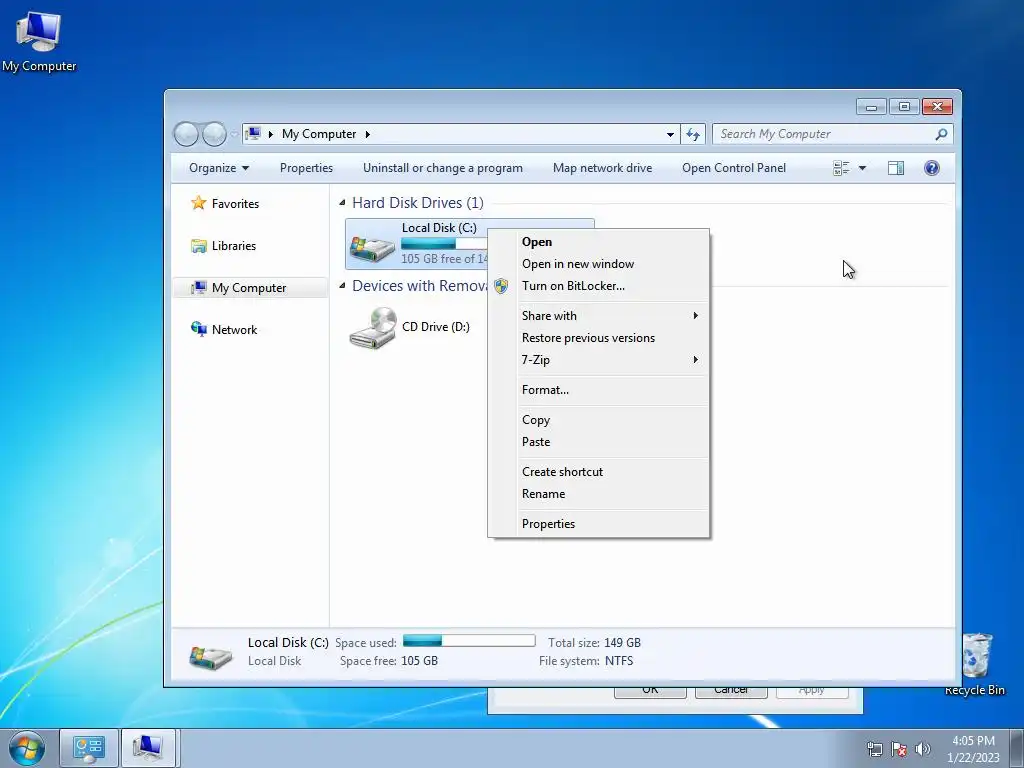Select the My Computer taskbar button
The height and width of the screenshot is (768, 1024).
pos(148,748)
